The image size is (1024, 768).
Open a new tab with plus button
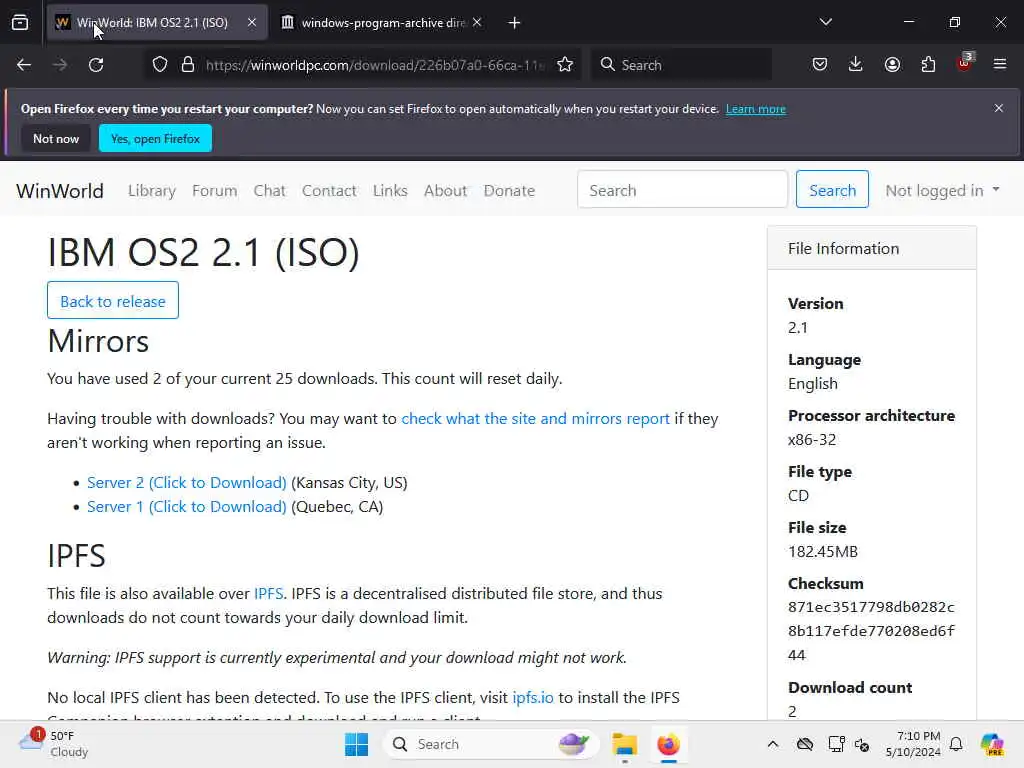pos(515,23)
